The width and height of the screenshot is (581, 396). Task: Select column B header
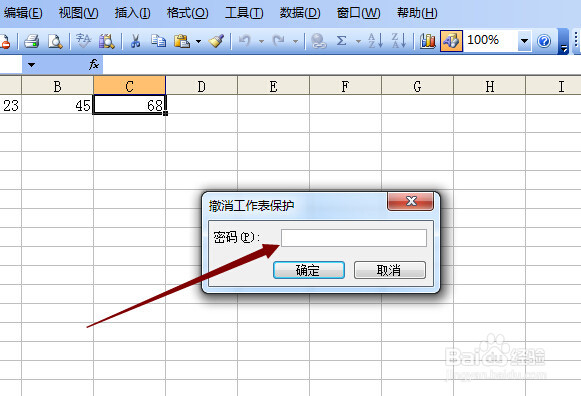coord(57,86)
